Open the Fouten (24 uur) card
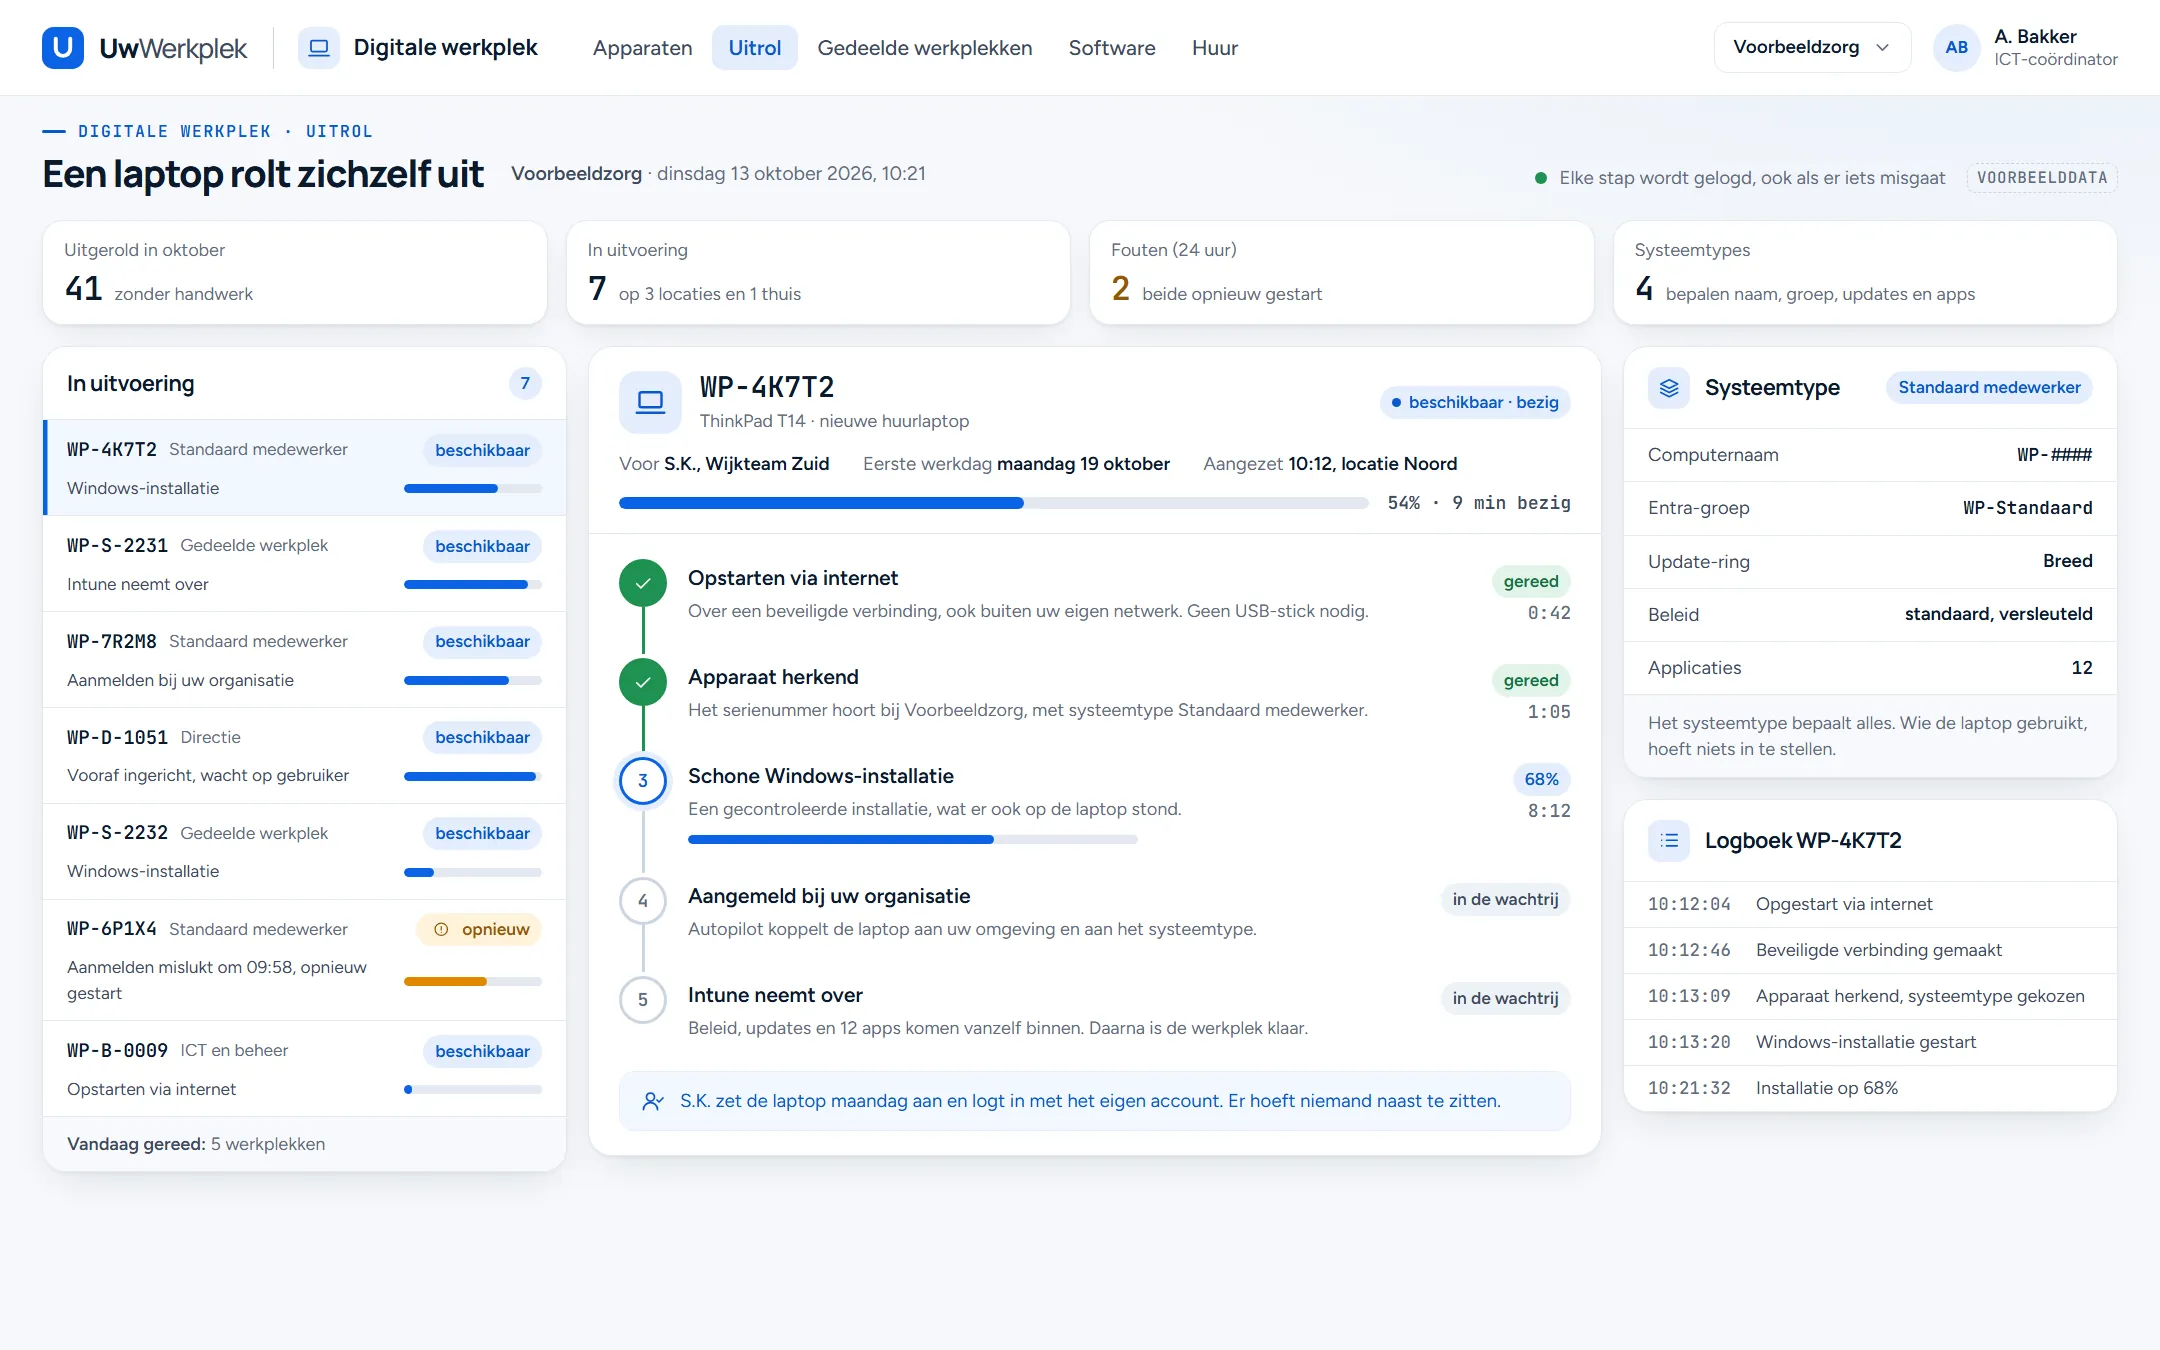The height and width of the screenshot is (1350, 2160). 1341,273
